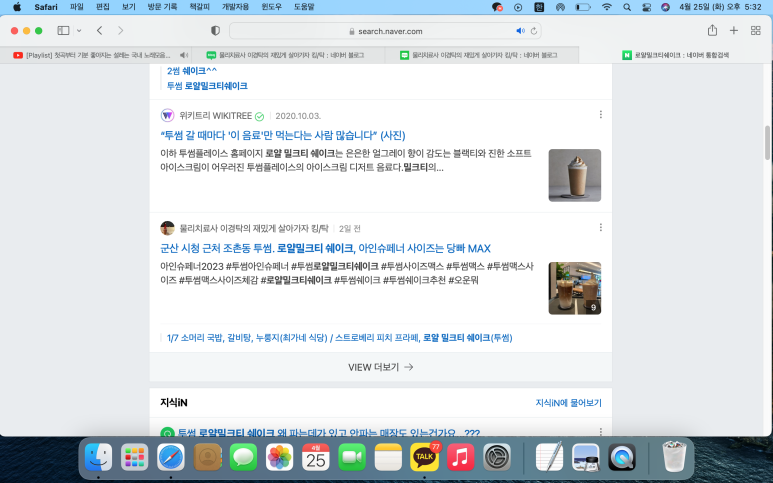Open the 파일 menu
This screenshot has width=773, height=483.
(x=76, y=7)
